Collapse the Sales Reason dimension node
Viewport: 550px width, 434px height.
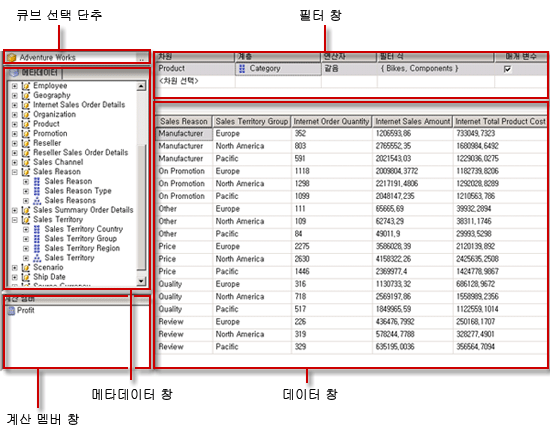(x=14, y=172)
